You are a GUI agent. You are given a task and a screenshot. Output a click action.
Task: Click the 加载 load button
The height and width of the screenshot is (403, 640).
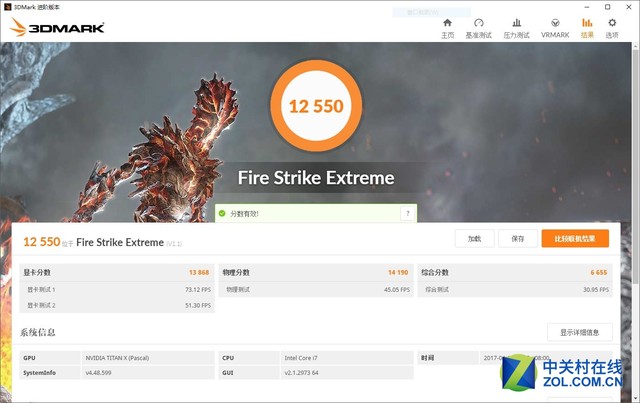(474, 238)
